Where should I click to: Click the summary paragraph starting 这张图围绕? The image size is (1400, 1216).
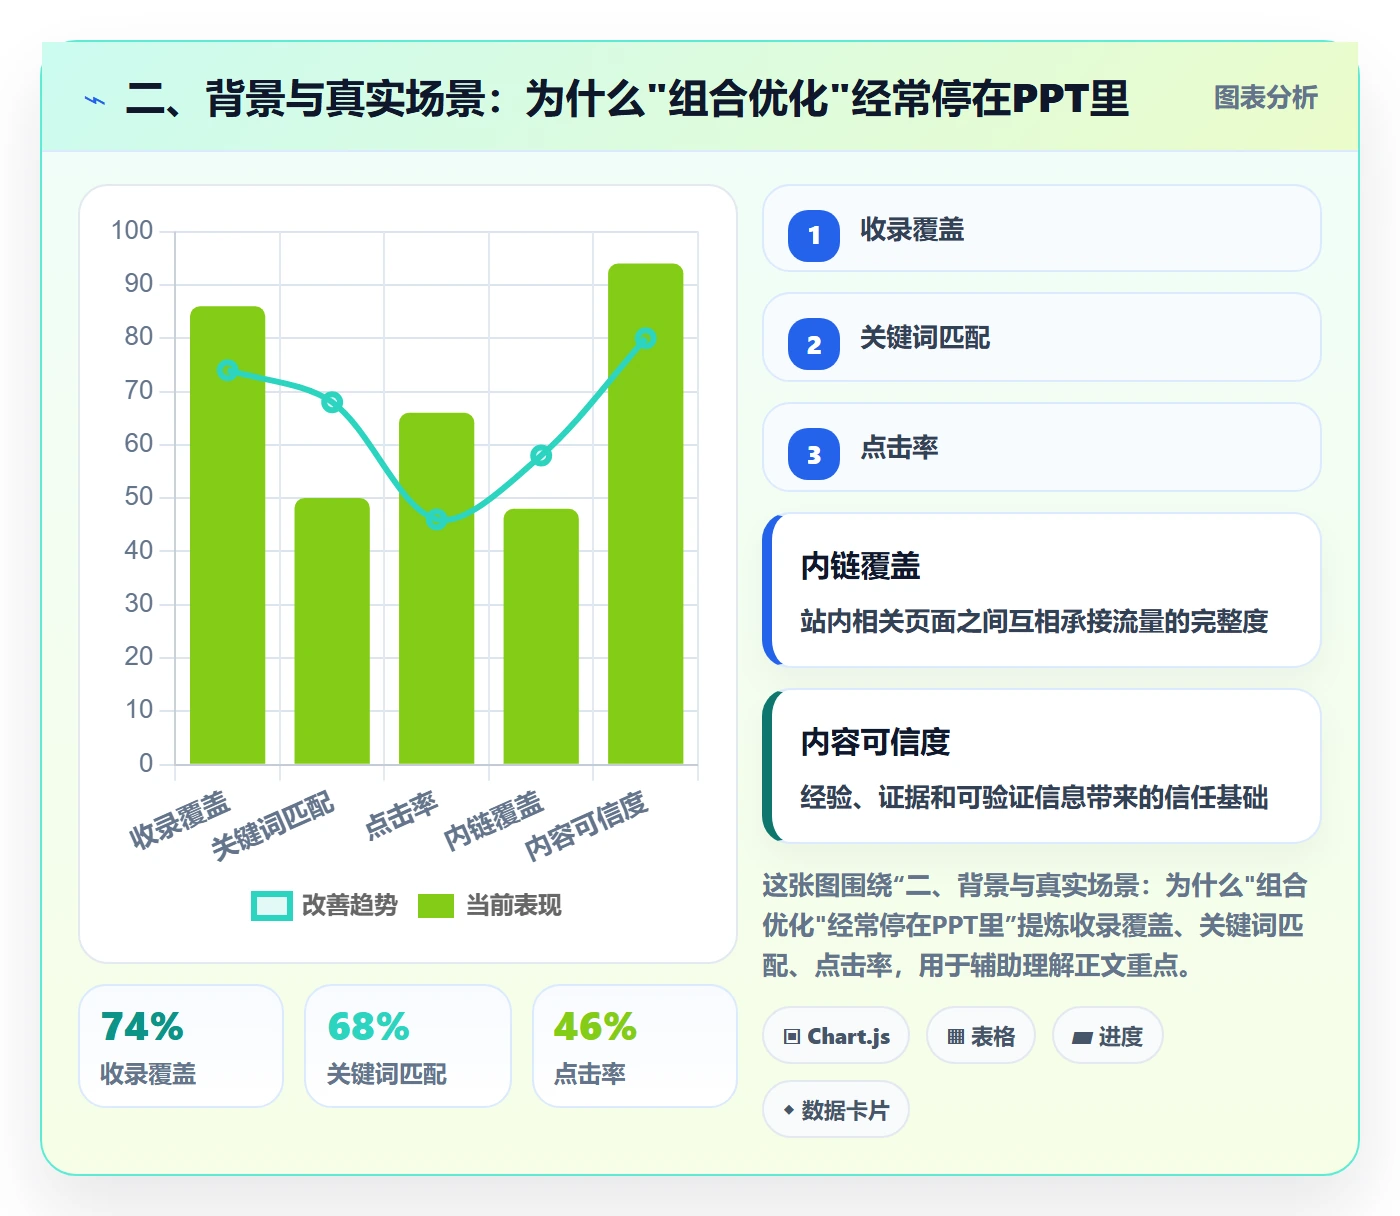point(1035,925)
